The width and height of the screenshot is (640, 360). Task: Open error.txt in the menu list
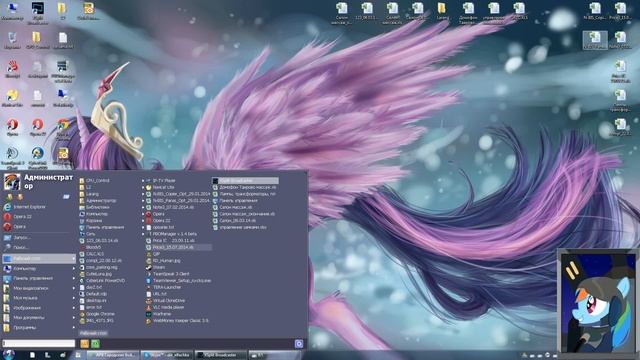[91, 307]
